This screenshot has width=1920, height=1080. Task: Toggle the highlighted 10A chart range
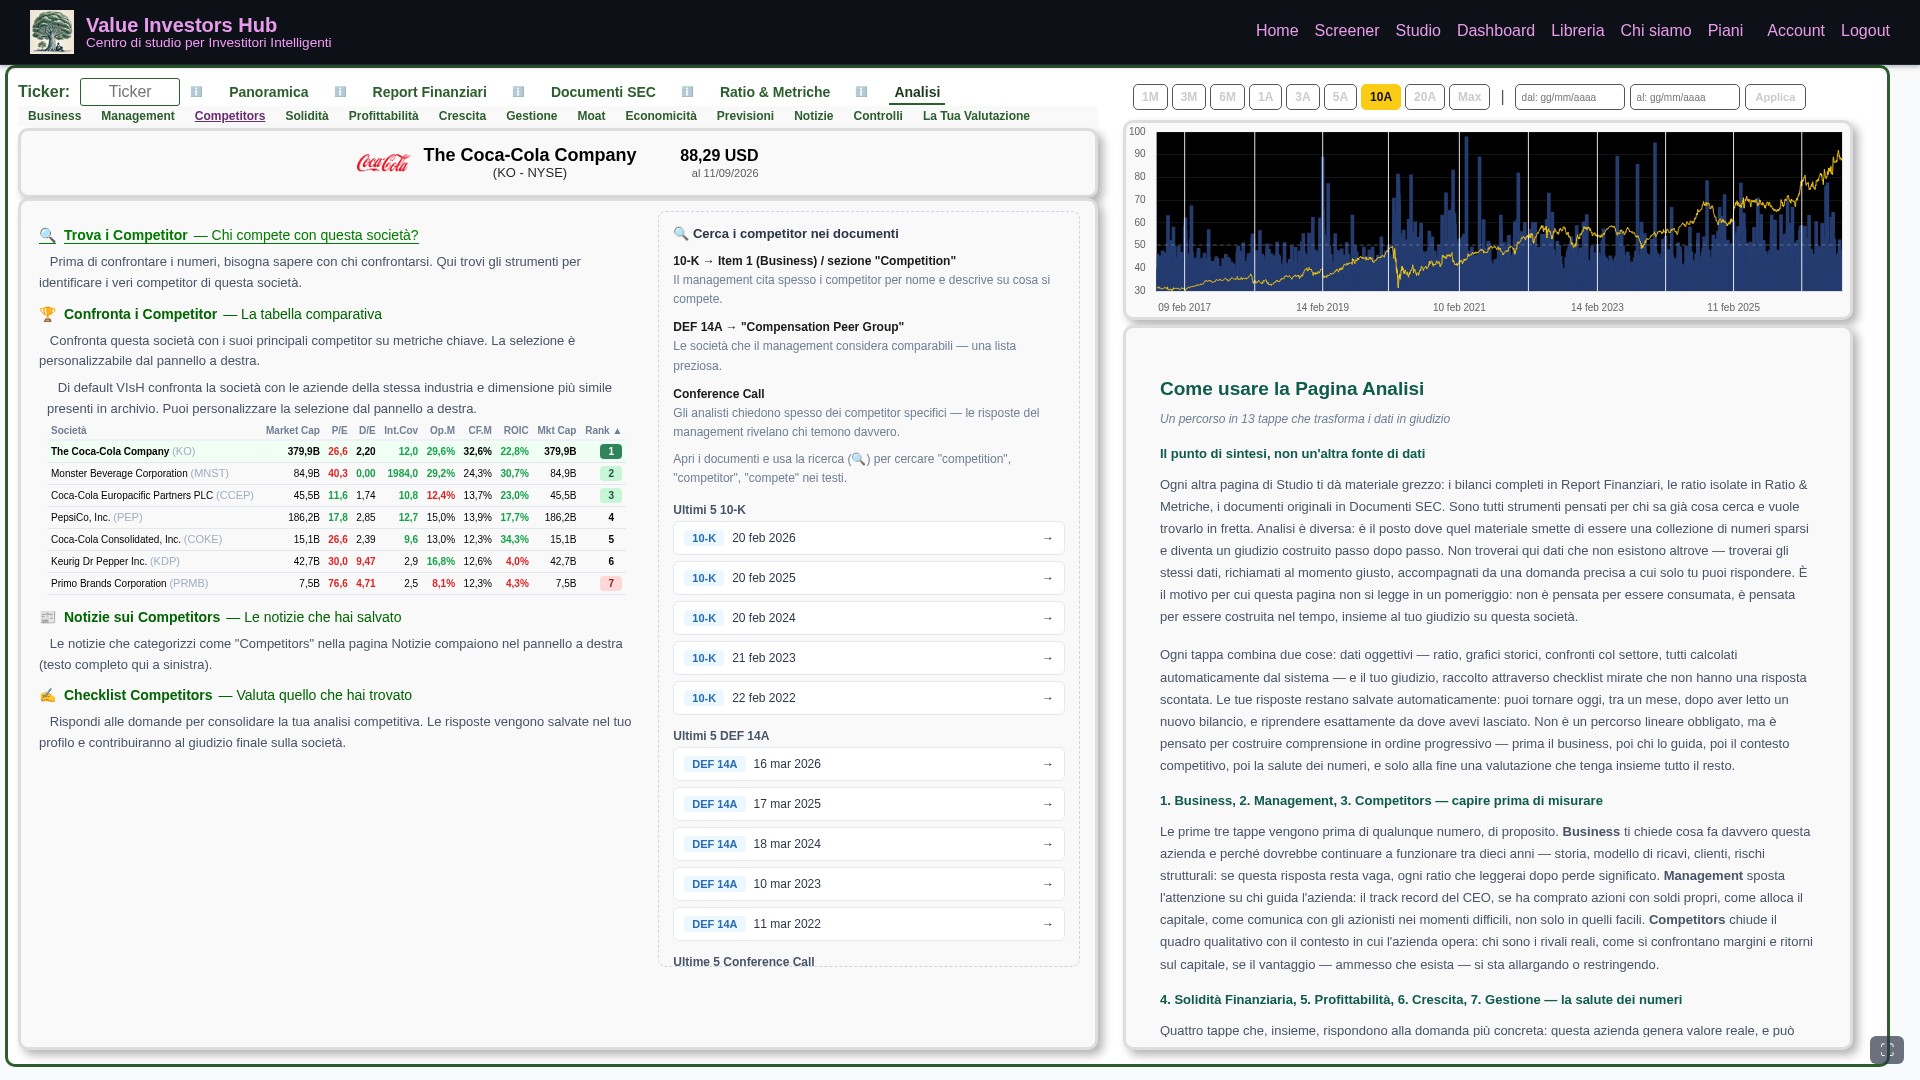click(x=1381, y=97)
